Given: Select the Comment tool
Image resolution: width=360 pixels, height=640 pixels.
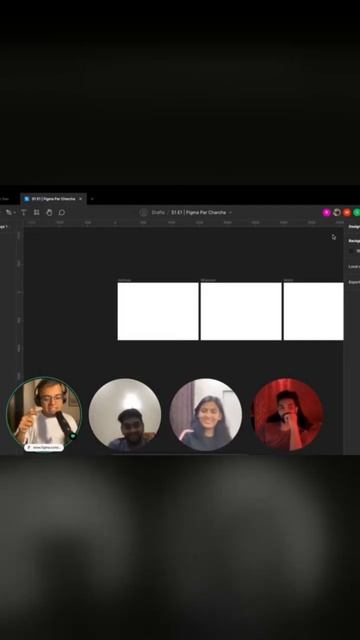Looking at the screenshot, I should 62,212.
